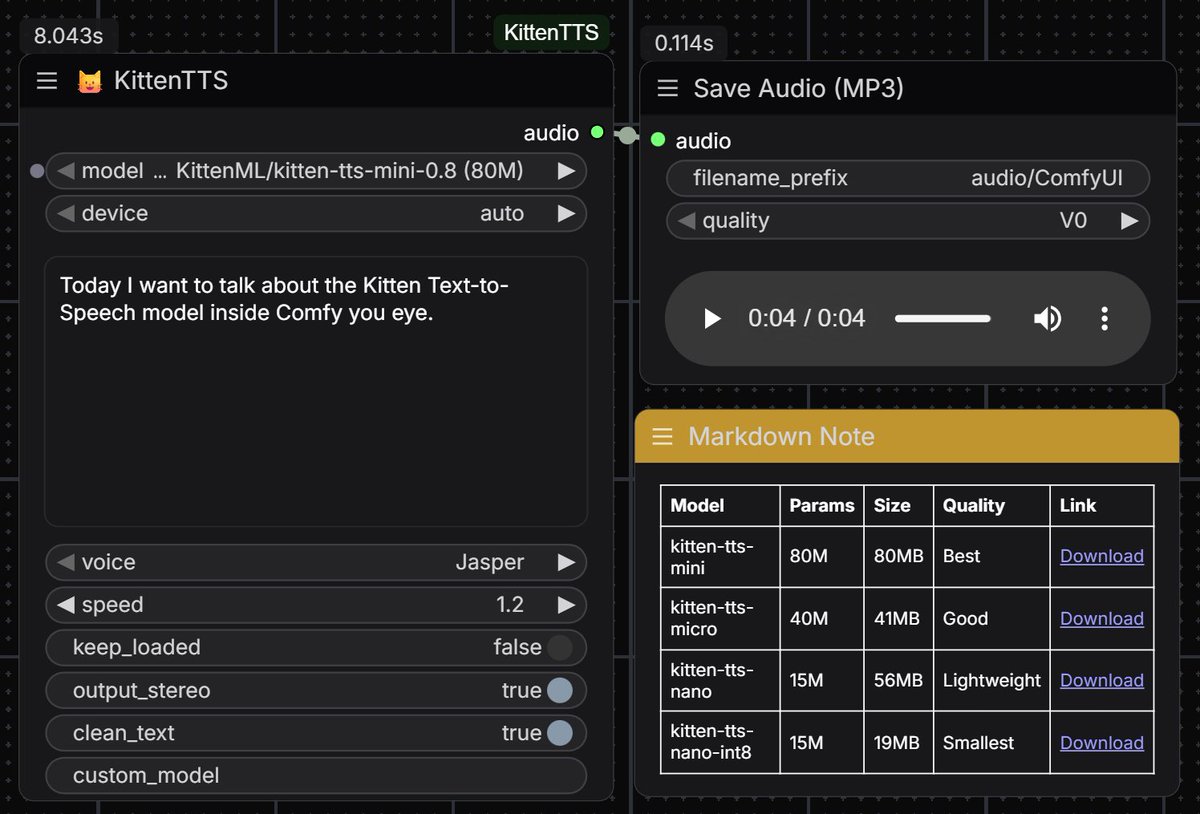Click the 0:04 / 0:04 time display
This screenshot has width=1200, height=814.
[806, 319]
